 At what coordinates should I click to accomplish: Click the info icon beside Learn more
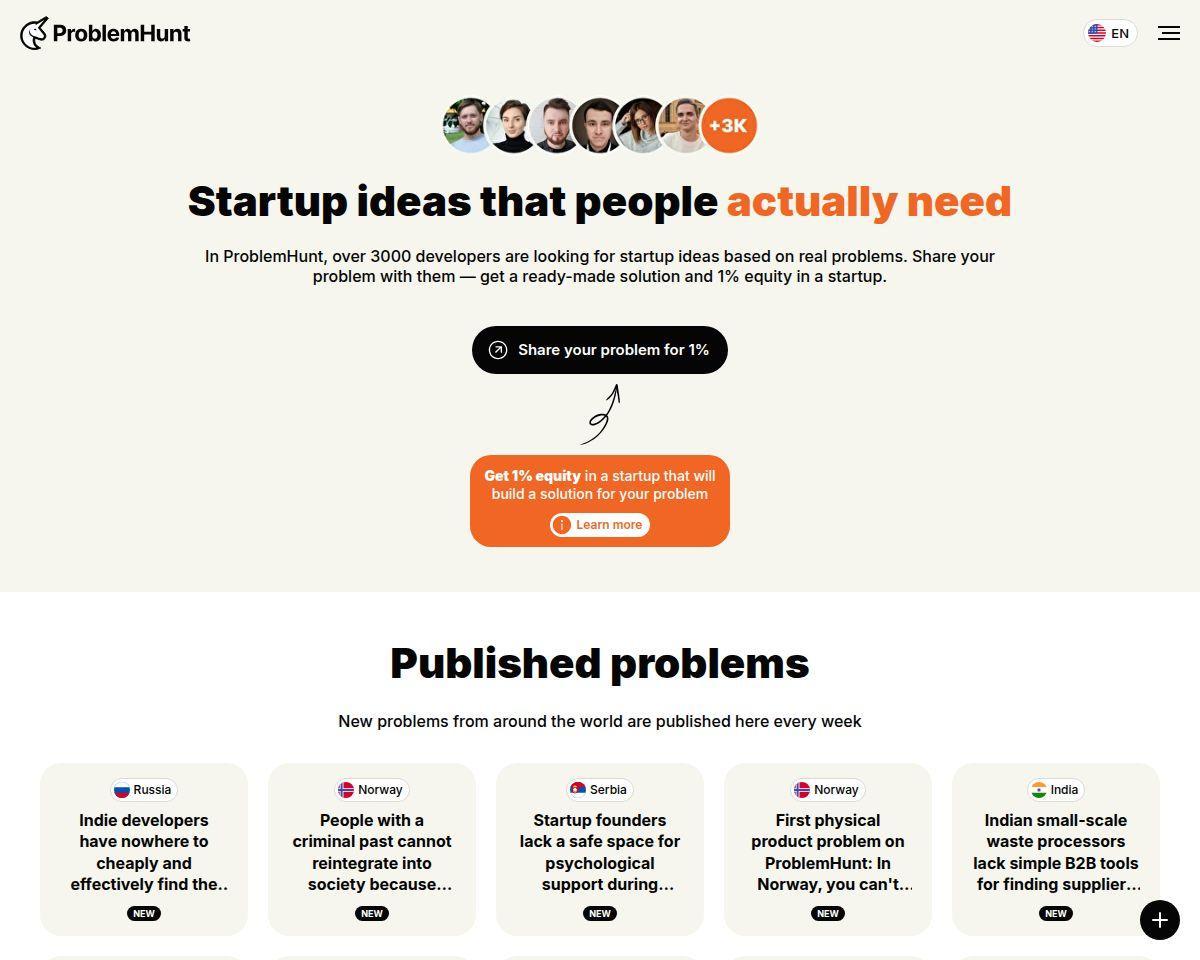click(562, 525)
